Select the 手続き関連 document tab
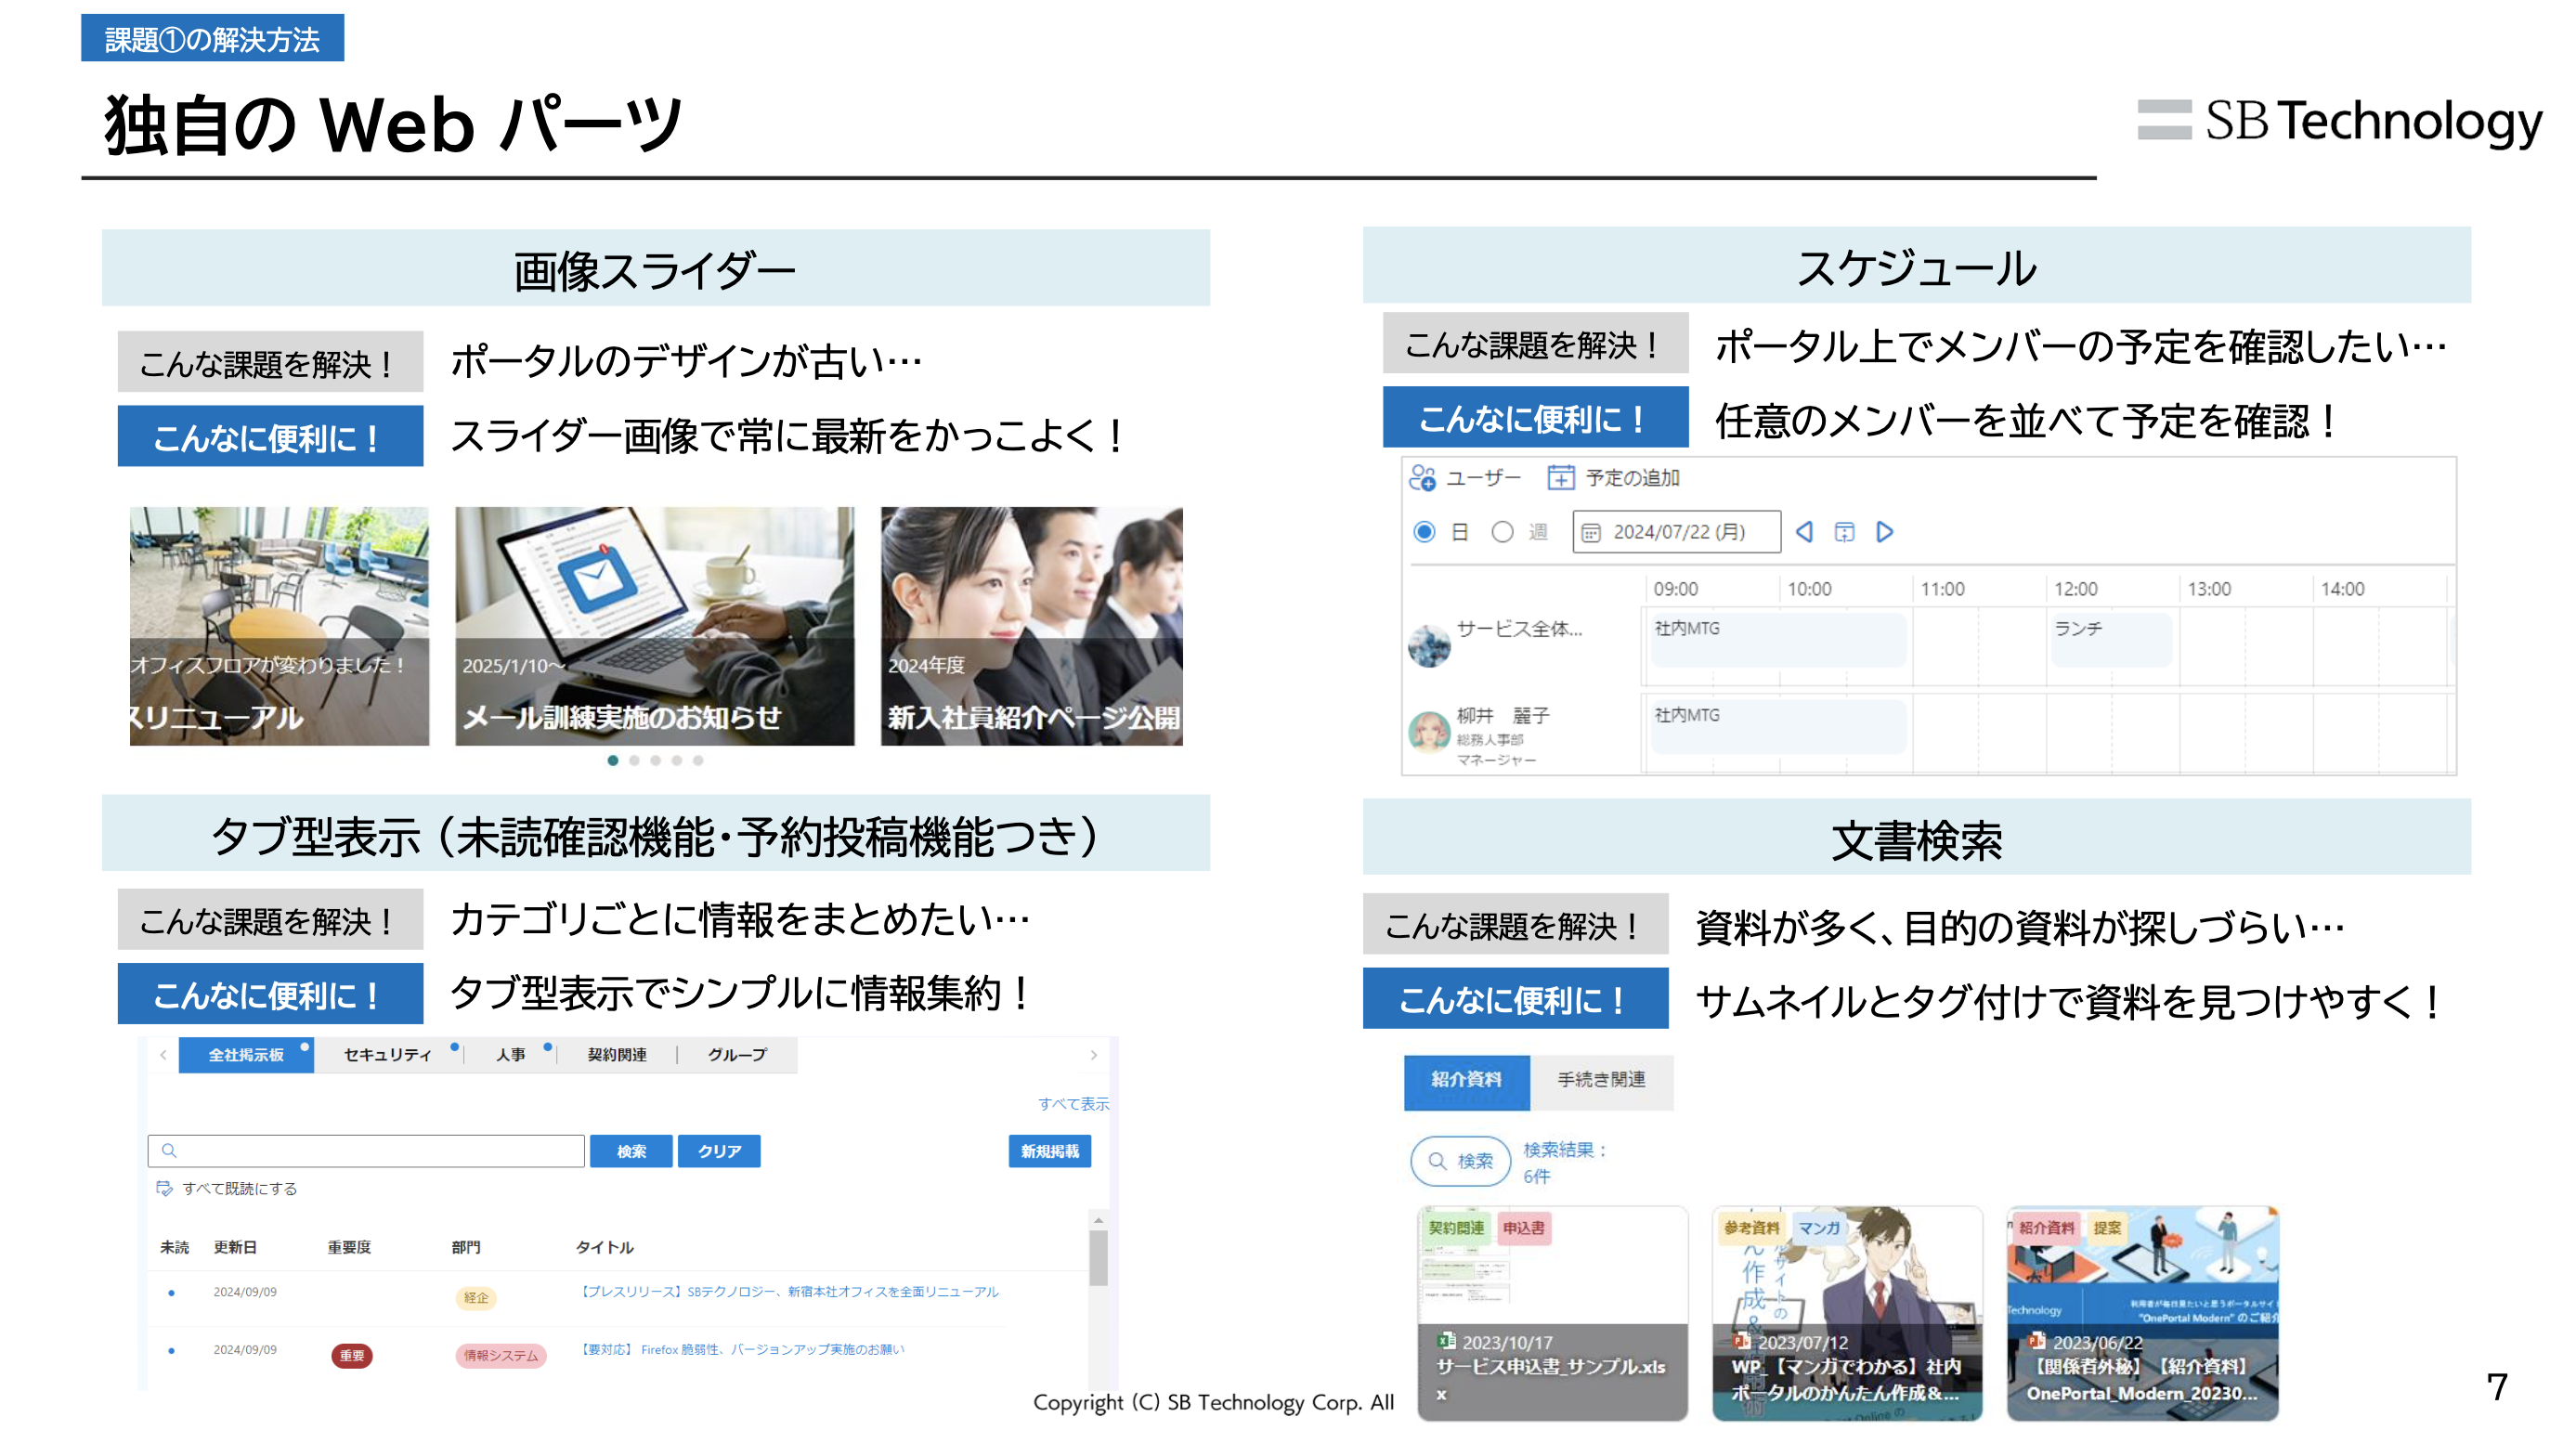 [x=1601, y=1081]
